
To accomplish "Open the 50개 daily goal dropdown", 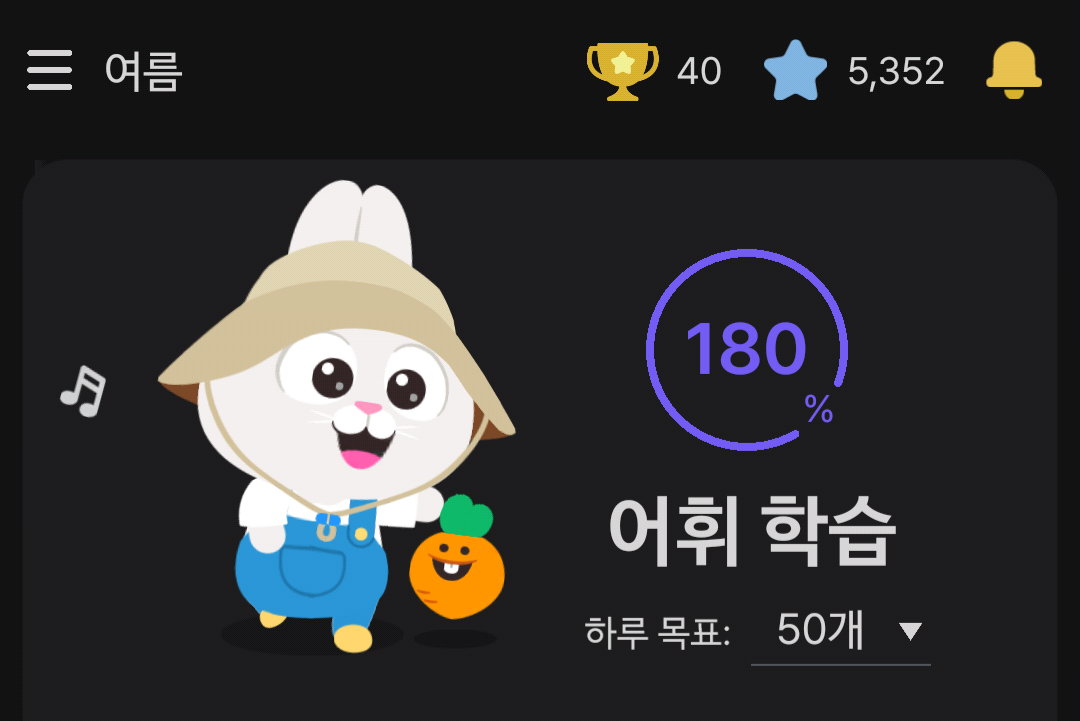I will point(841,632).
